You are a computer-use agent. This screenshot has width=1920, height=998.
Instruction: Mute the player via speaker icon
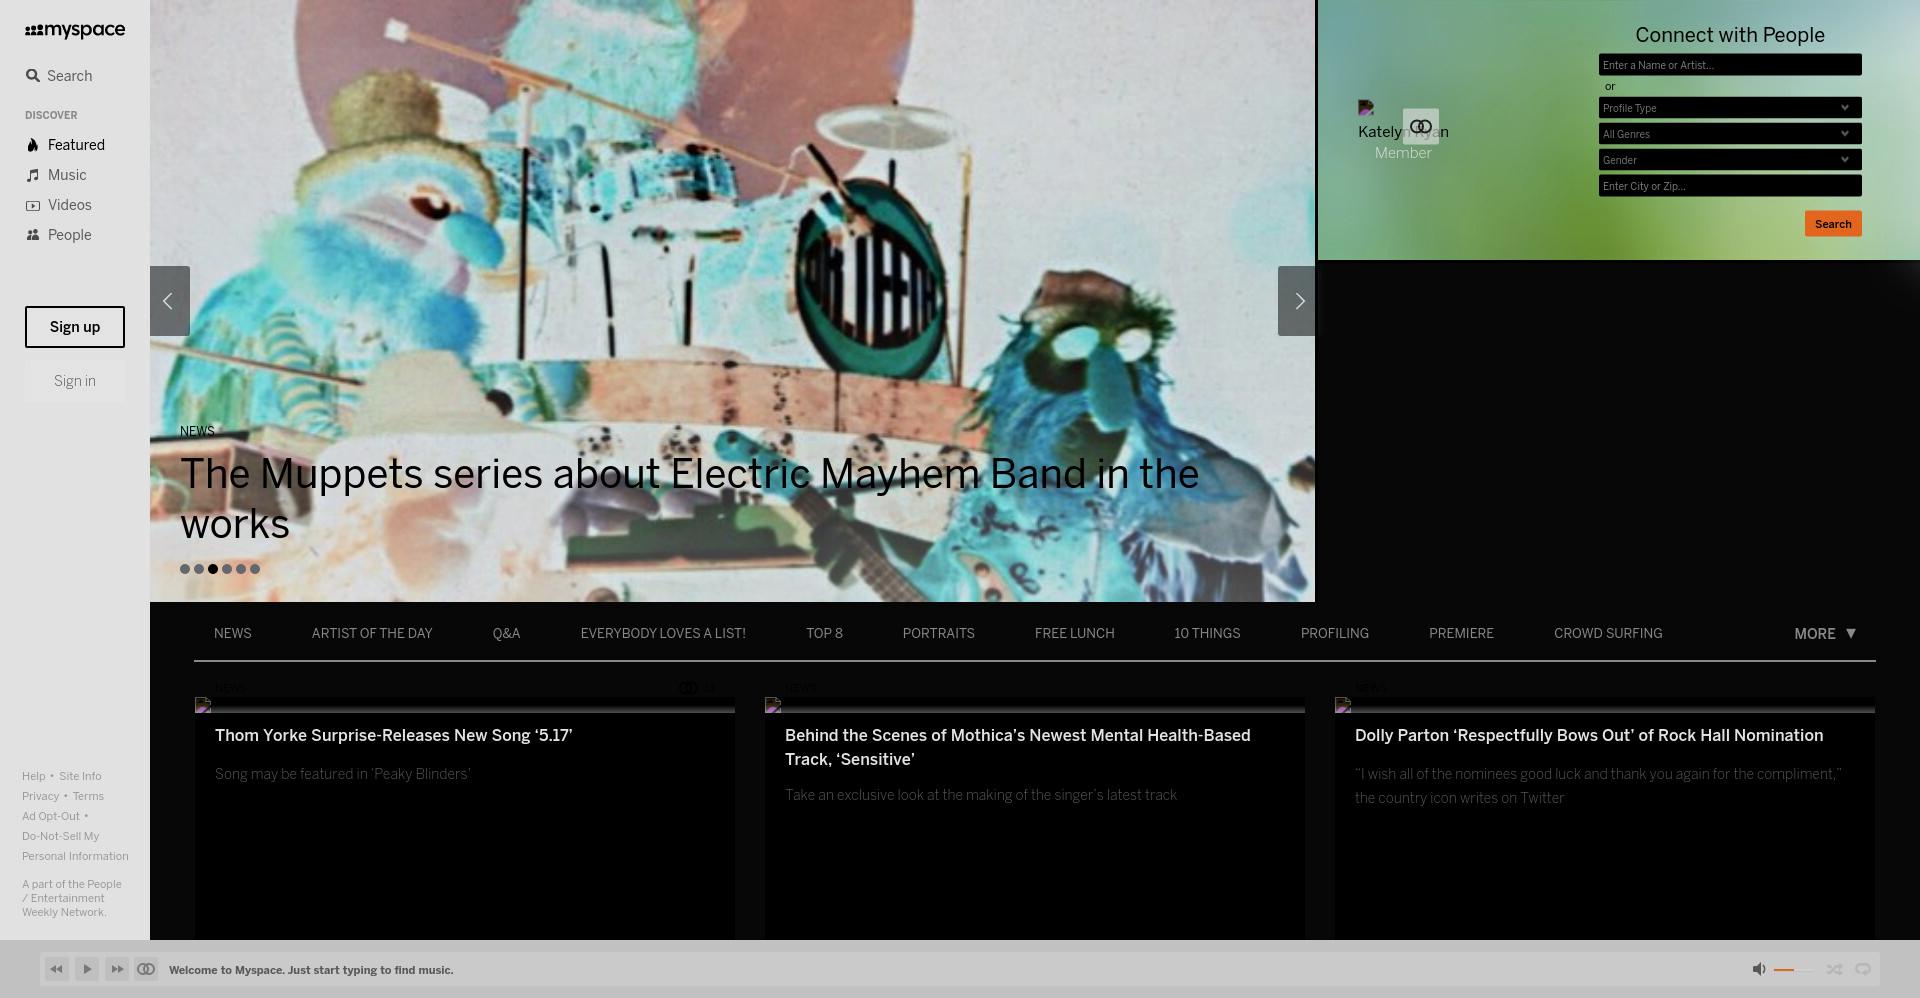pyautogui.click(x=1759, y=969)
